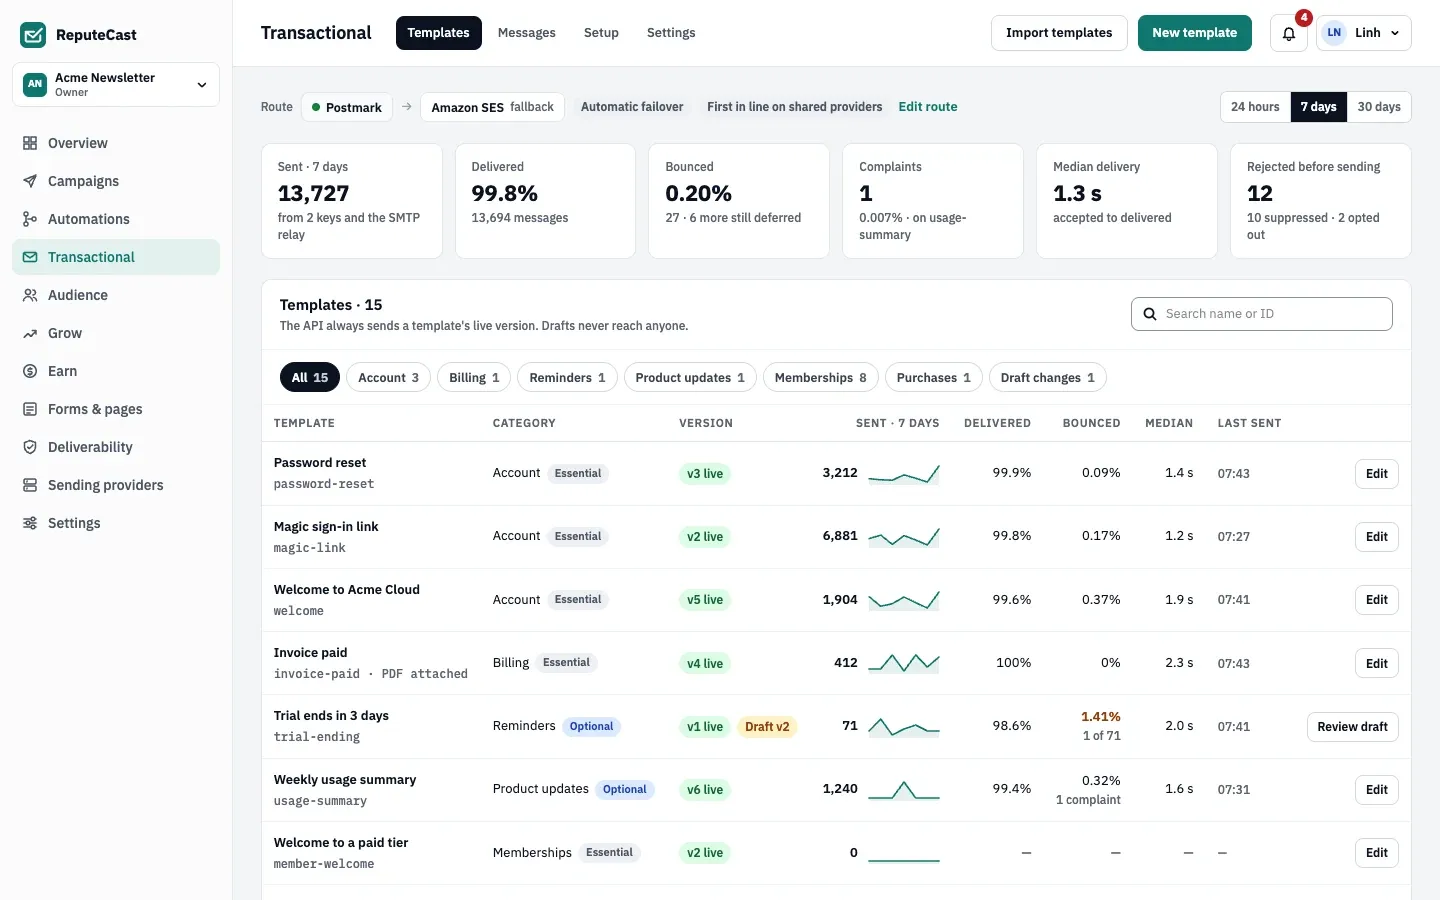Go to Campaigns in sidebar
The image size is (1440, 900).
[116, 181]
